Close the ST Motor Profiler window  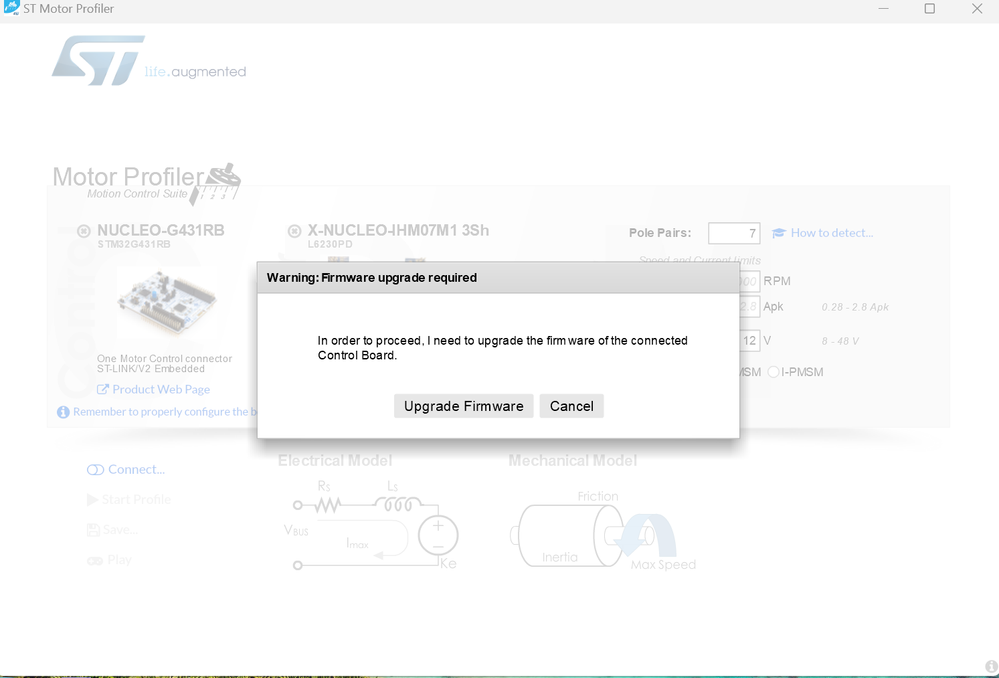pos(977,9)
